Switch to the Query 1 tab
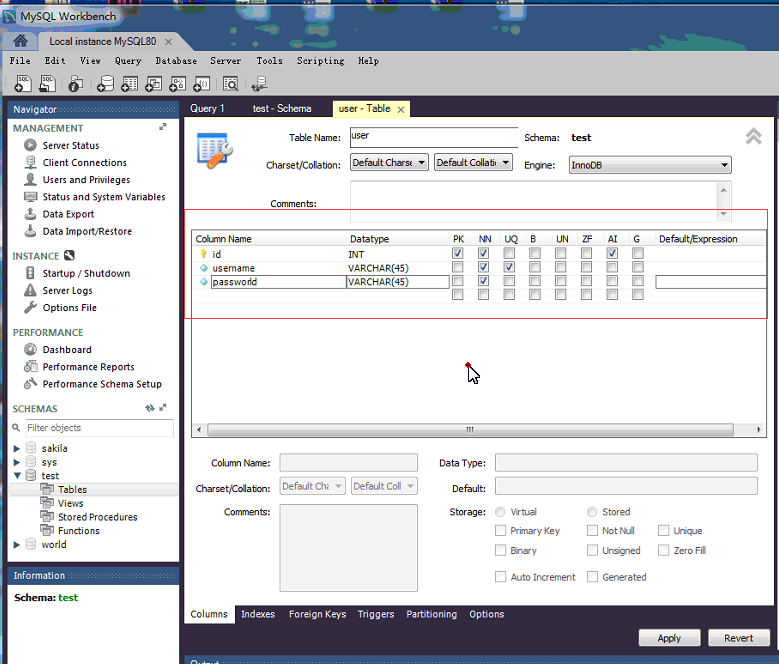This screenshot has height=664, width=779. tap(207, 108)
